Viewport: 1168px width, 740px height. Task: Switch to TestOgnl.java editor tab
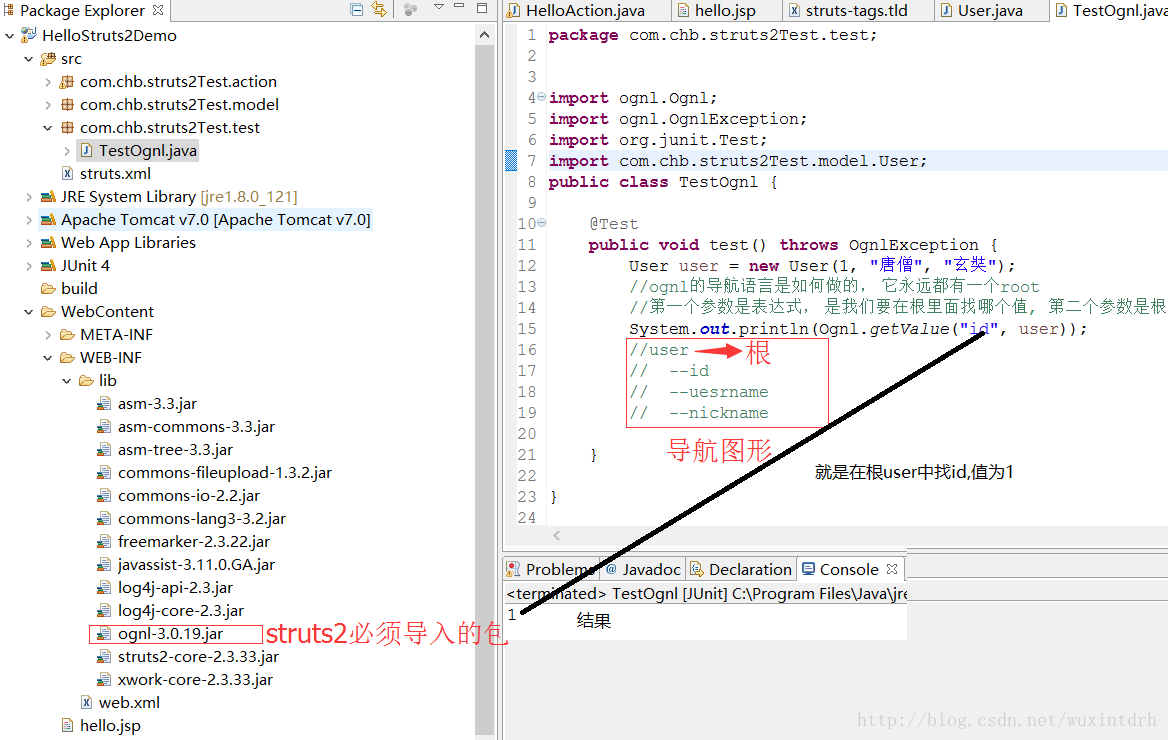click(1110, 10)
